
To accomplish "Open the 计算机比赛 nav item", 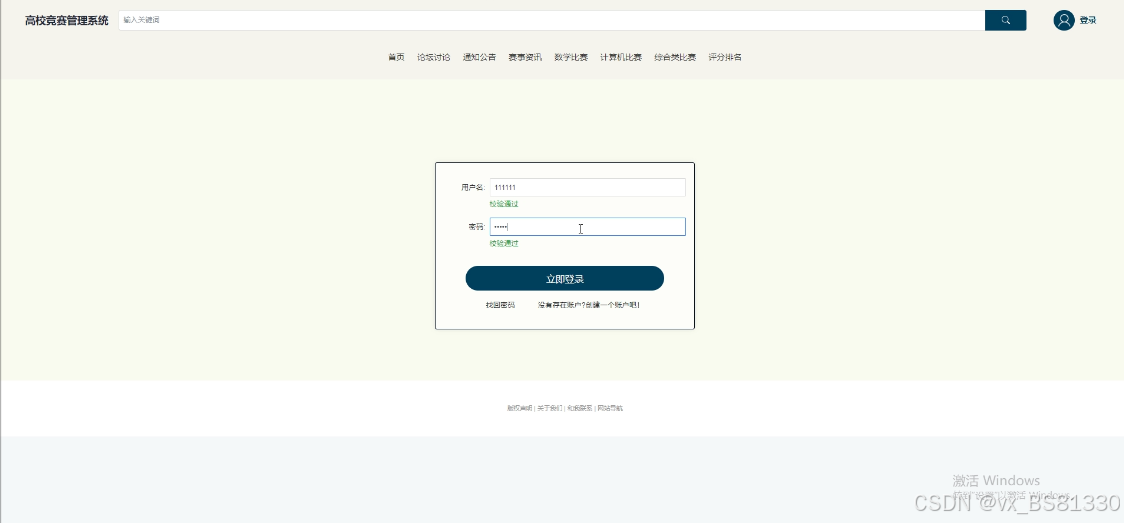I will (621, 57).
